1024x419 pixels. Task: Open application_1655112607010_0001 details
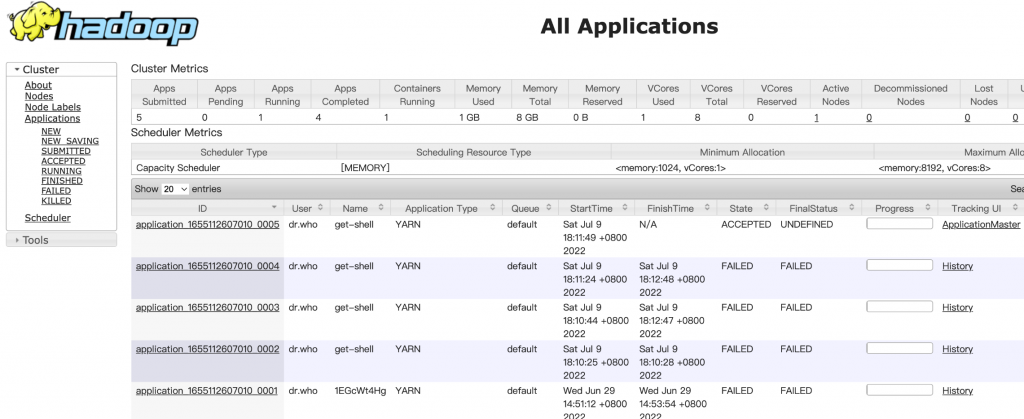[207, 390]
